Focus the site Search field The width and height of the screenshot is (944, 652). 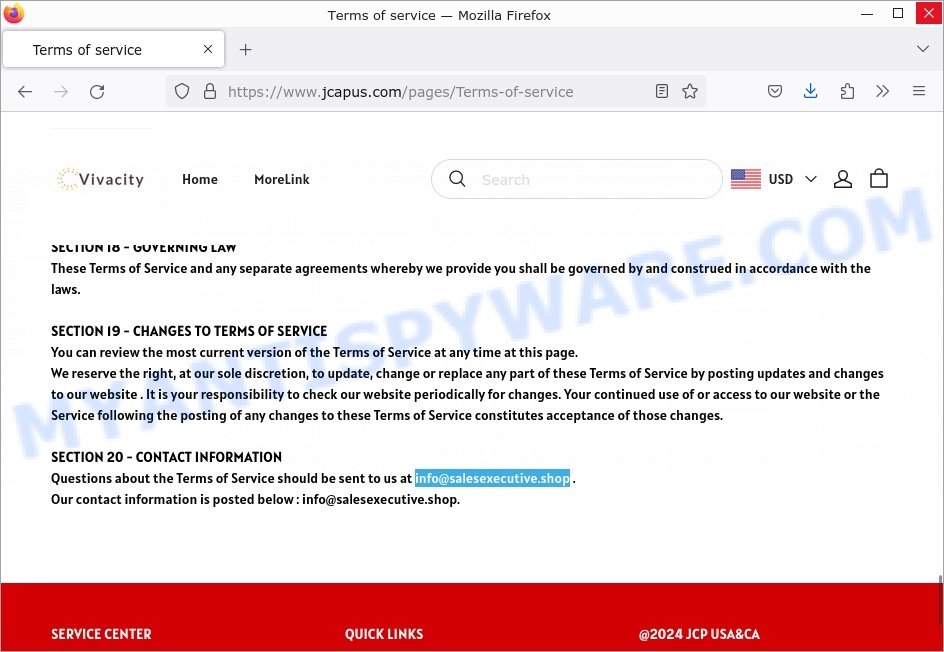click(577, 179)
